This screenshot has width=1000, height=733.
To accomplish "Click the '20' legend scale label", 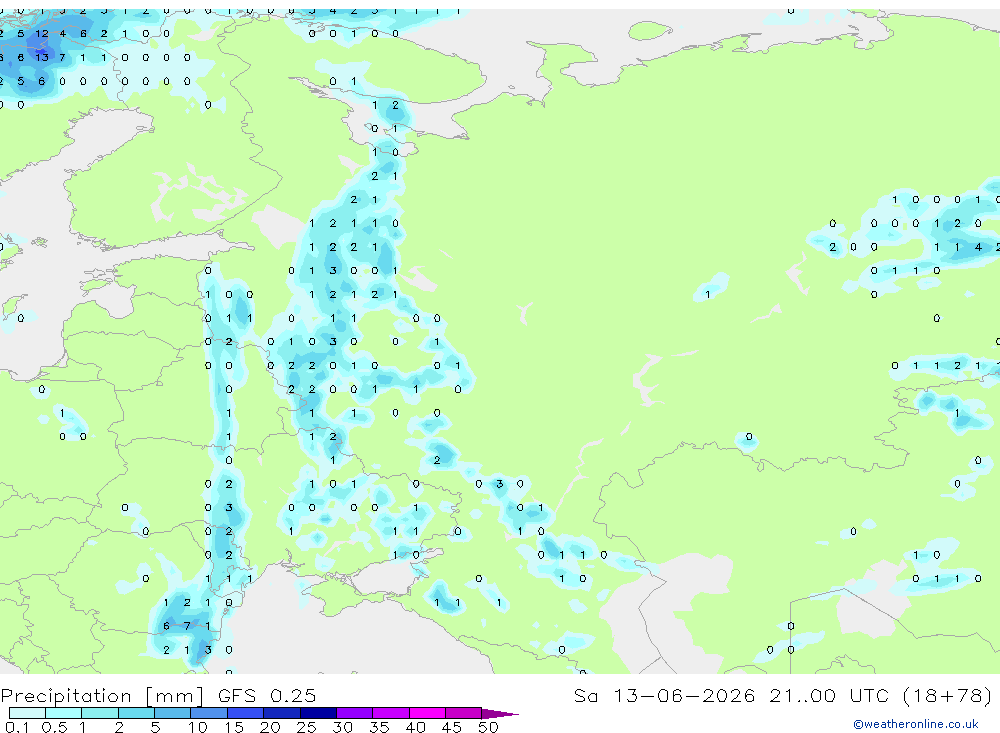I will (270, 727).
